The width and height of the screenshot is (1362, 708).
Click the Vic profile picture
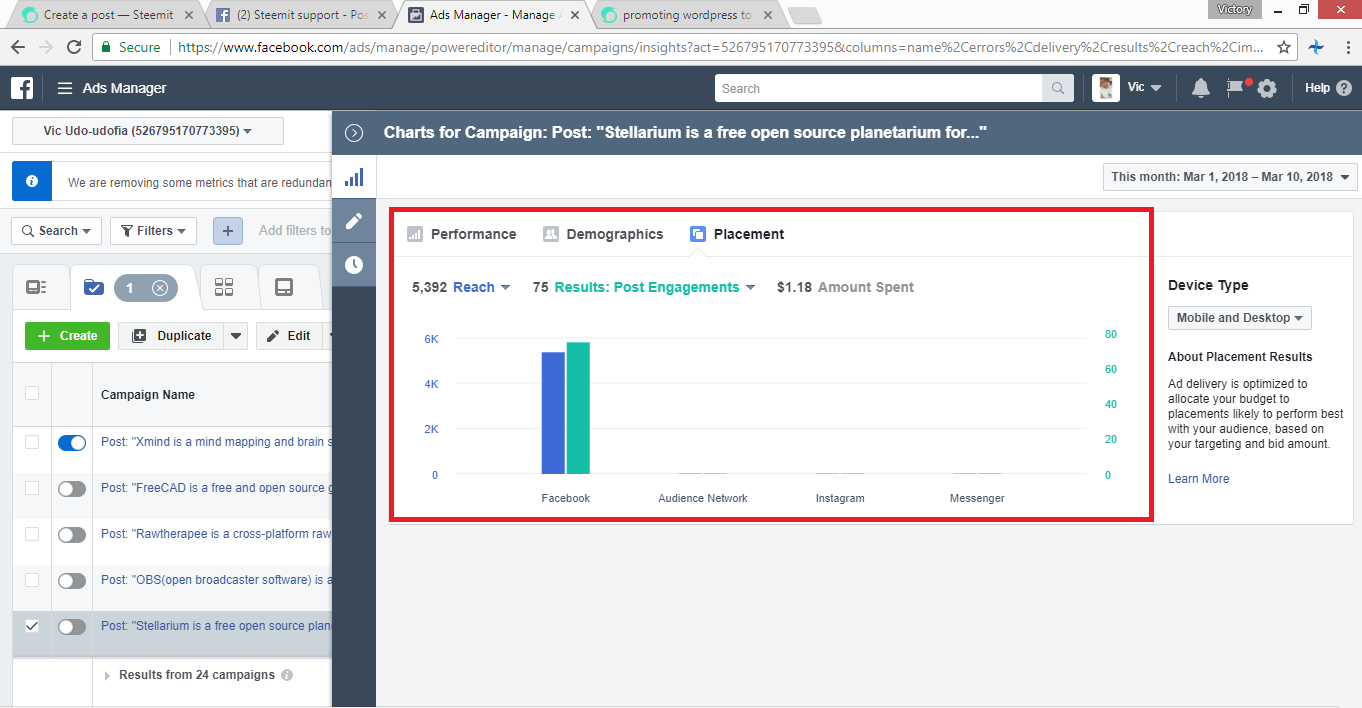click(1105, 88)
